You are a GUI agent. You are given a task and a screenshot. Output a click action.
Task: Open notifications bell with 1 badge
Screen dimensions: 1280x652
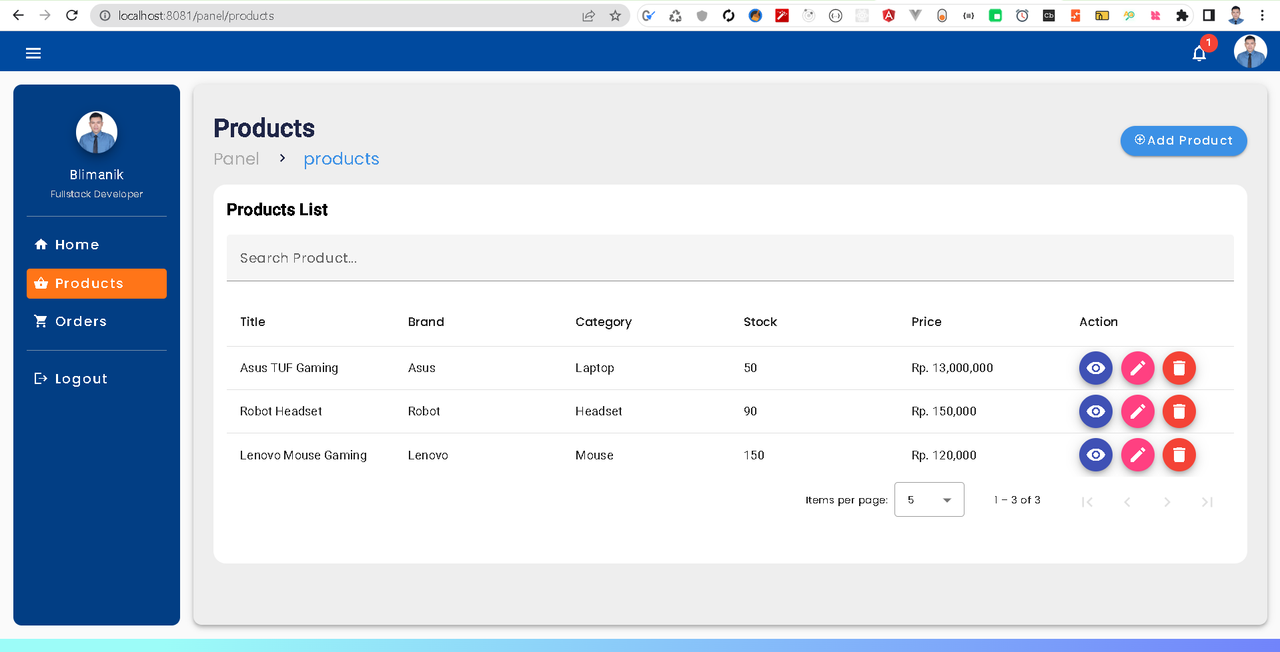point(1200,53)
